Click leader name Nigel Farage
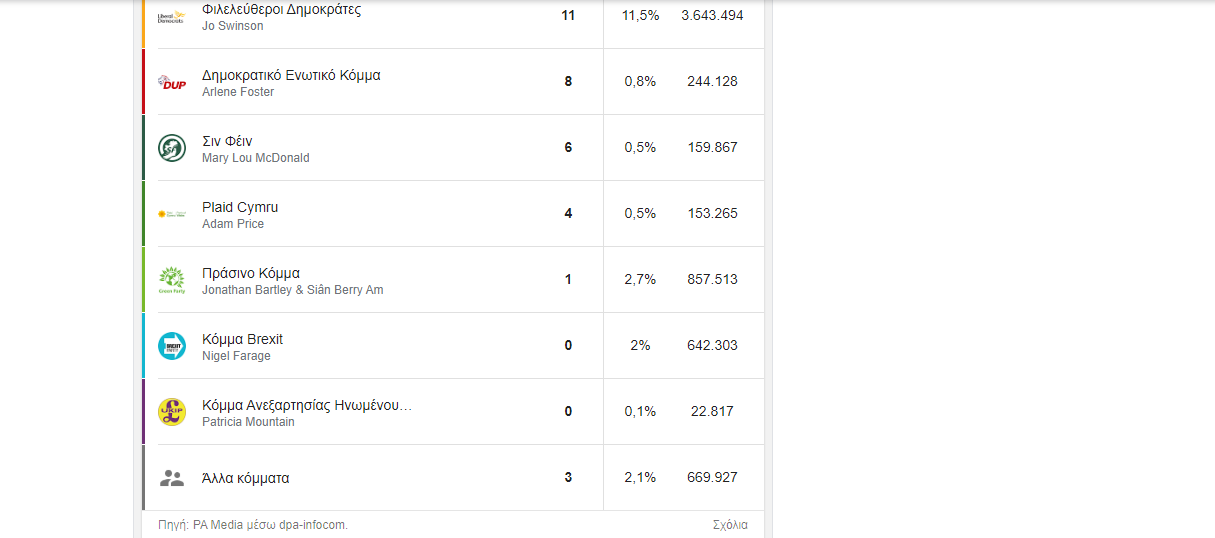This screenshot has height=538, width=1215. pos(236,356)
